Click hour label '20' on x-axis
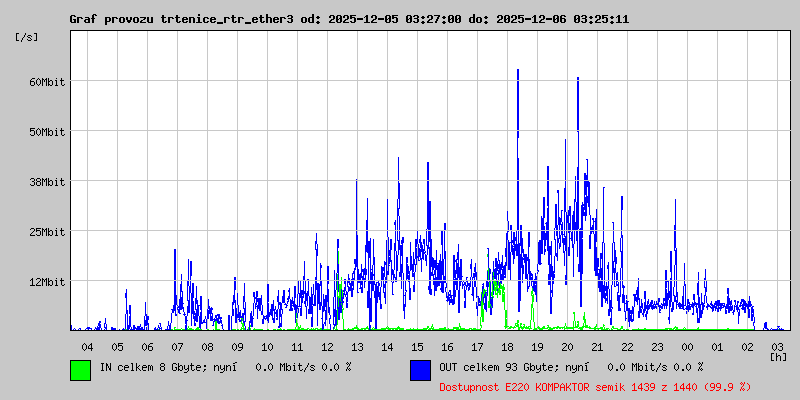Screen dimensions: 800x400 coord(567,347)
